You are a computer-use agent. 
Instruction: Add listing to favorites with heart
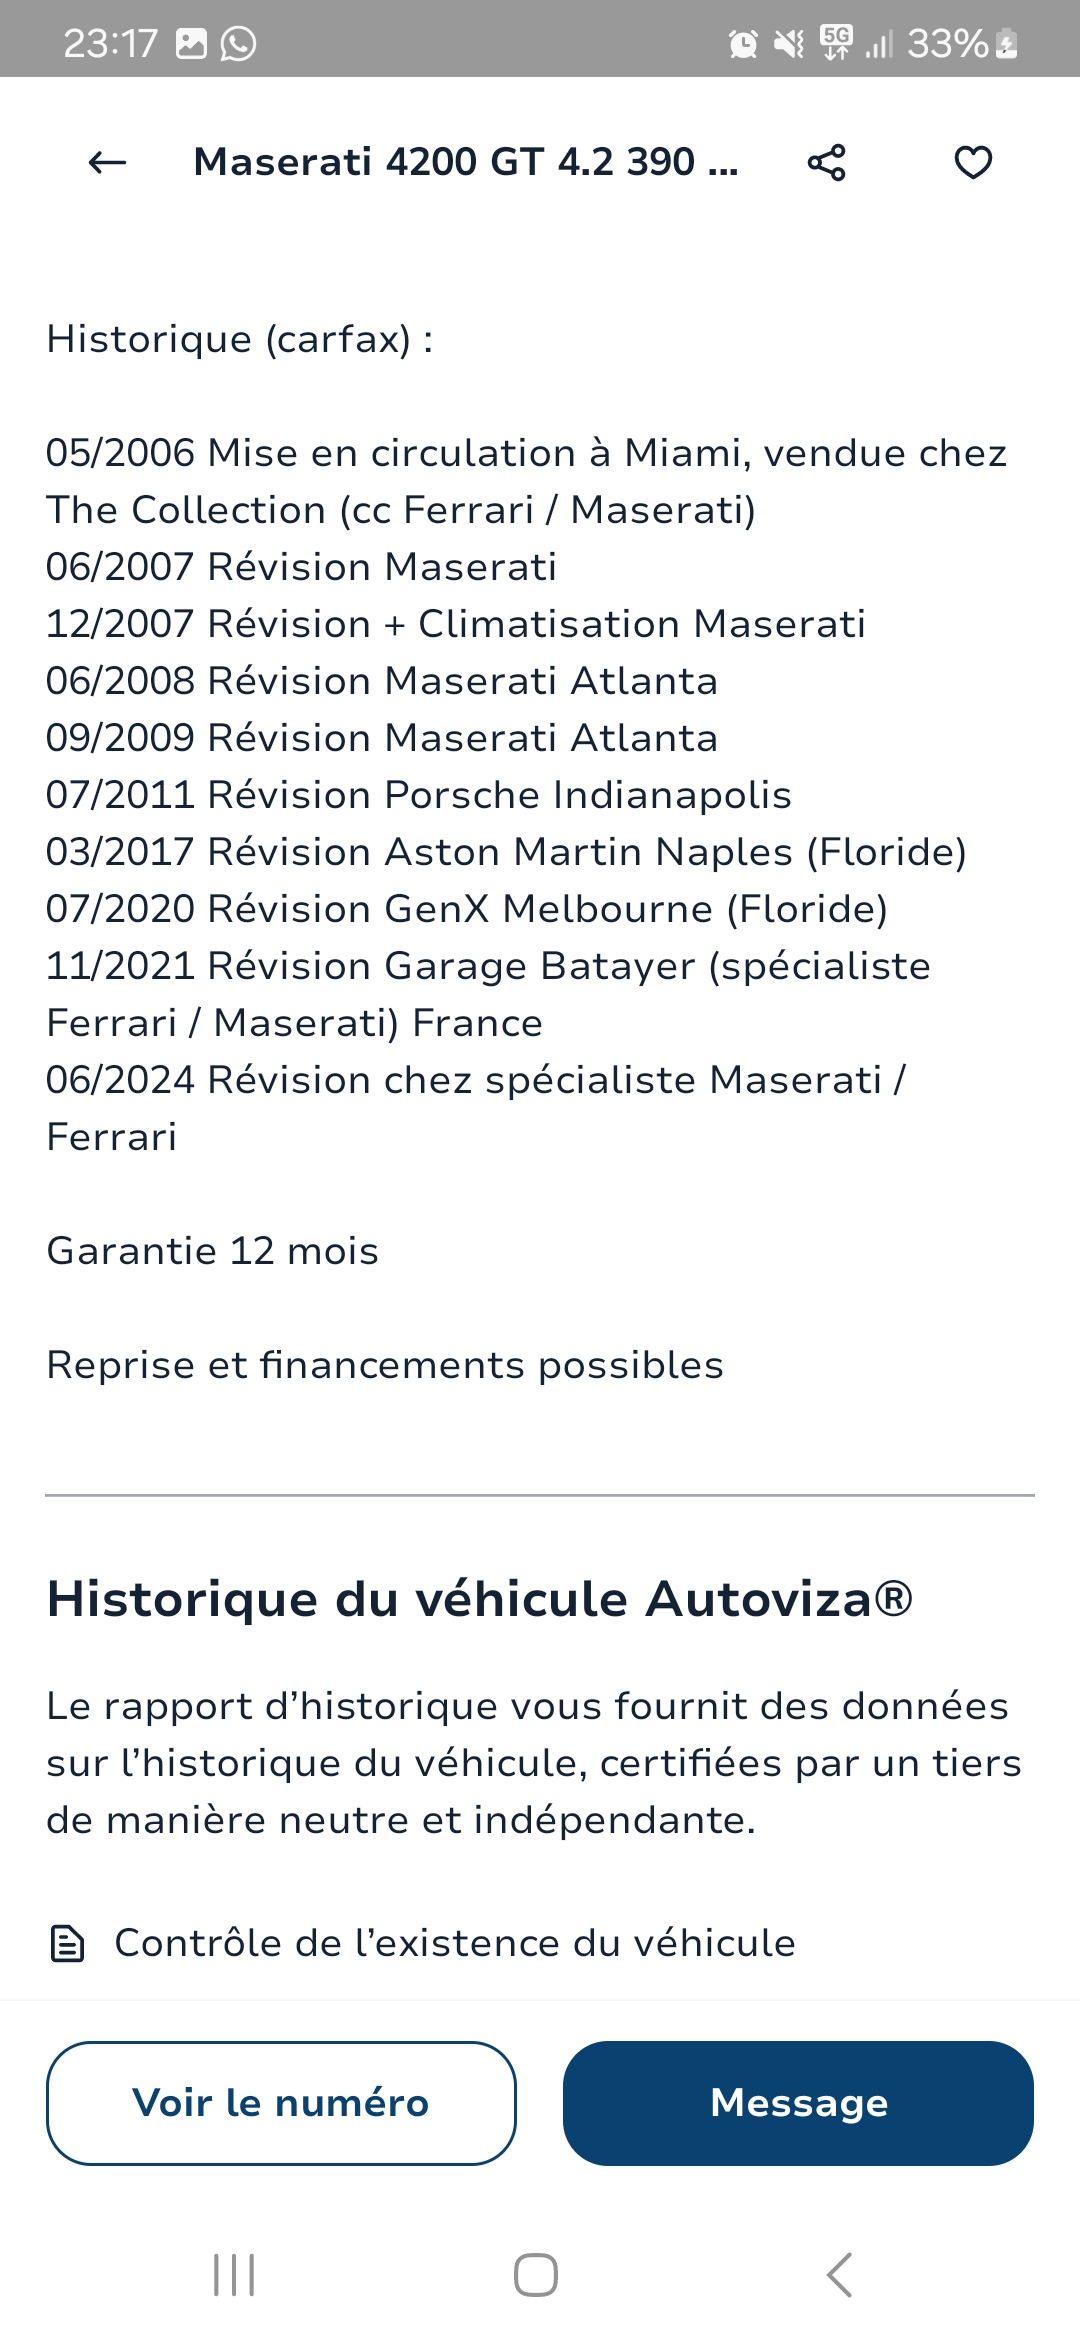pyautogui.click(x=972, y=162)
